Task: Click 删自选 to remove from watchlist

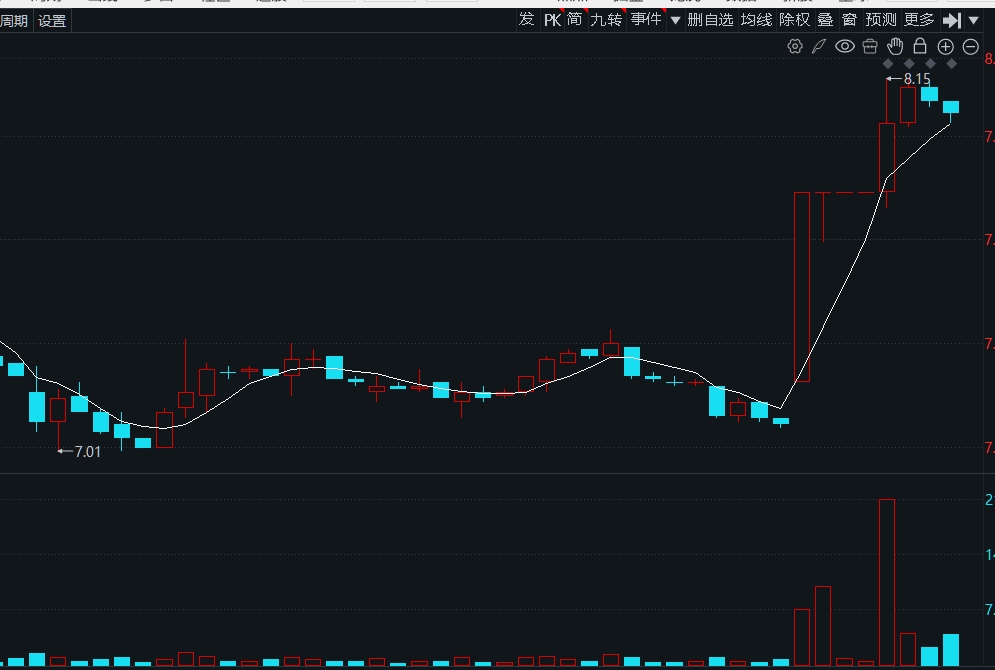Action: (710, 20)
